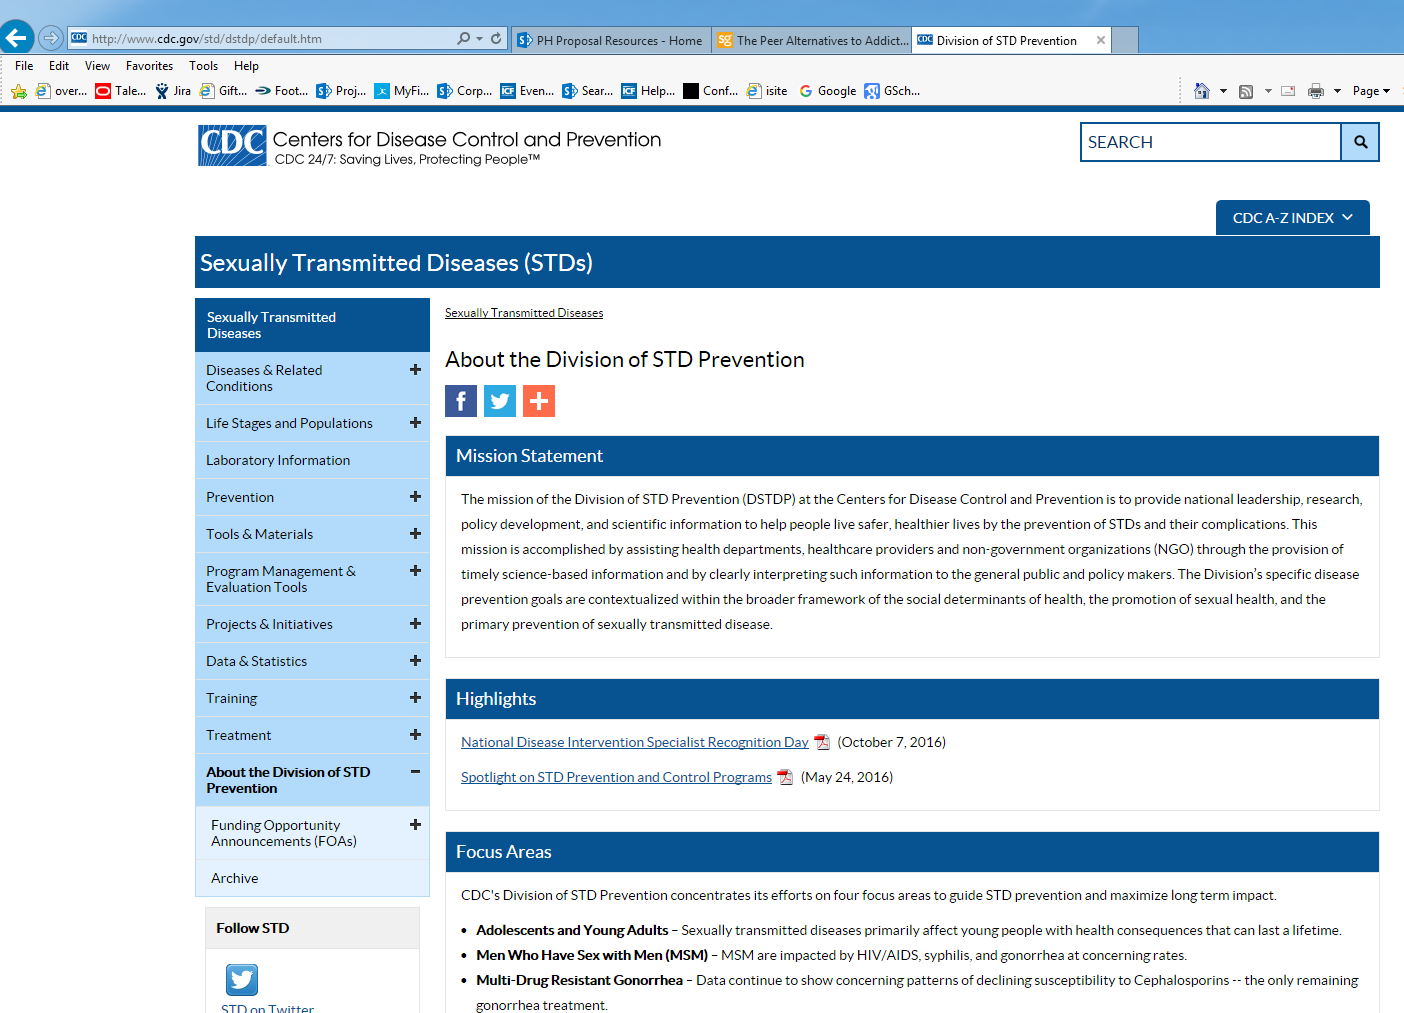
Task: Expand the Training plus icon
Action: pyautogui.click(x=415, y=697)
